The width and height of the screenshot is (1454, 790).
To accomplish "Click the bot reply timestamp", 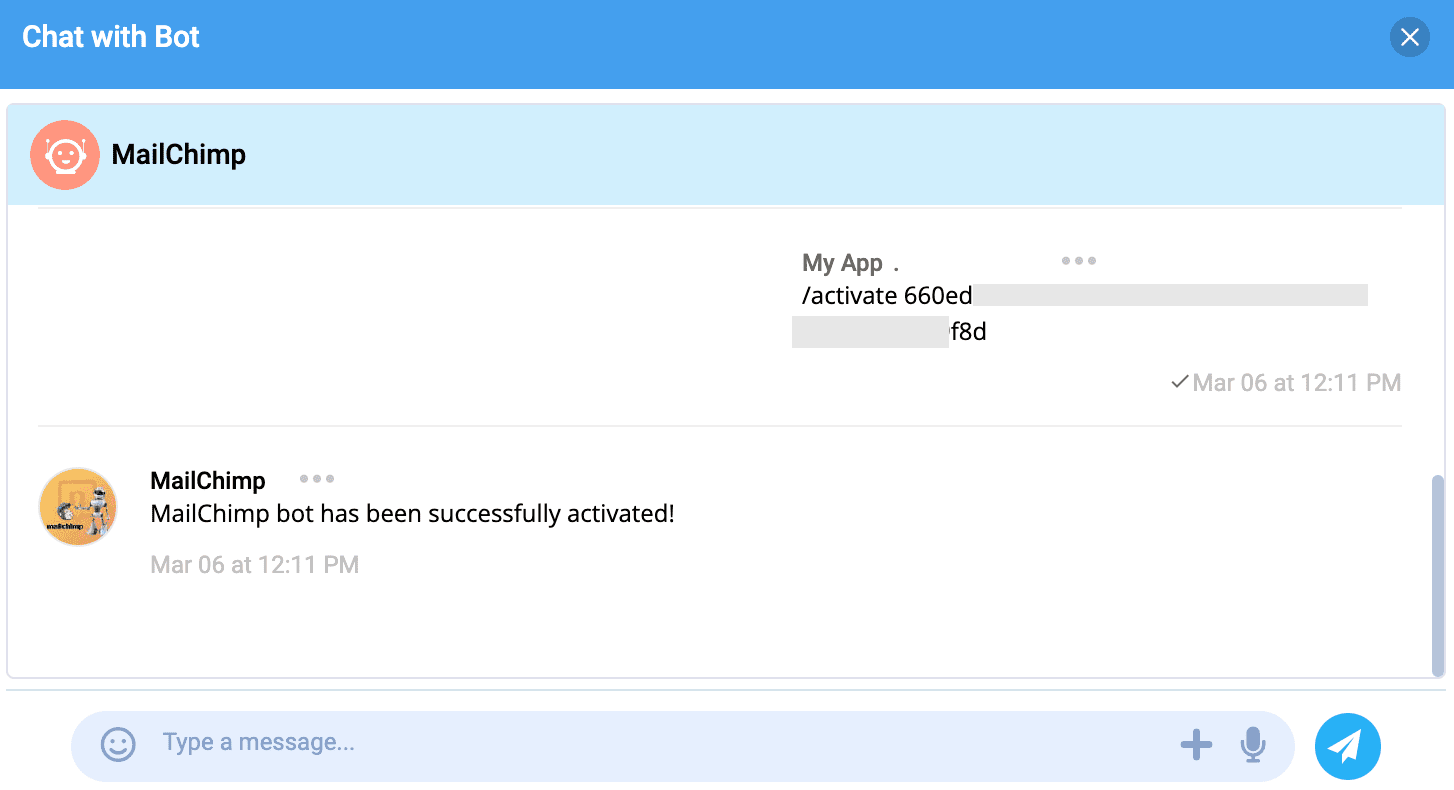I will tap(254, 565).
